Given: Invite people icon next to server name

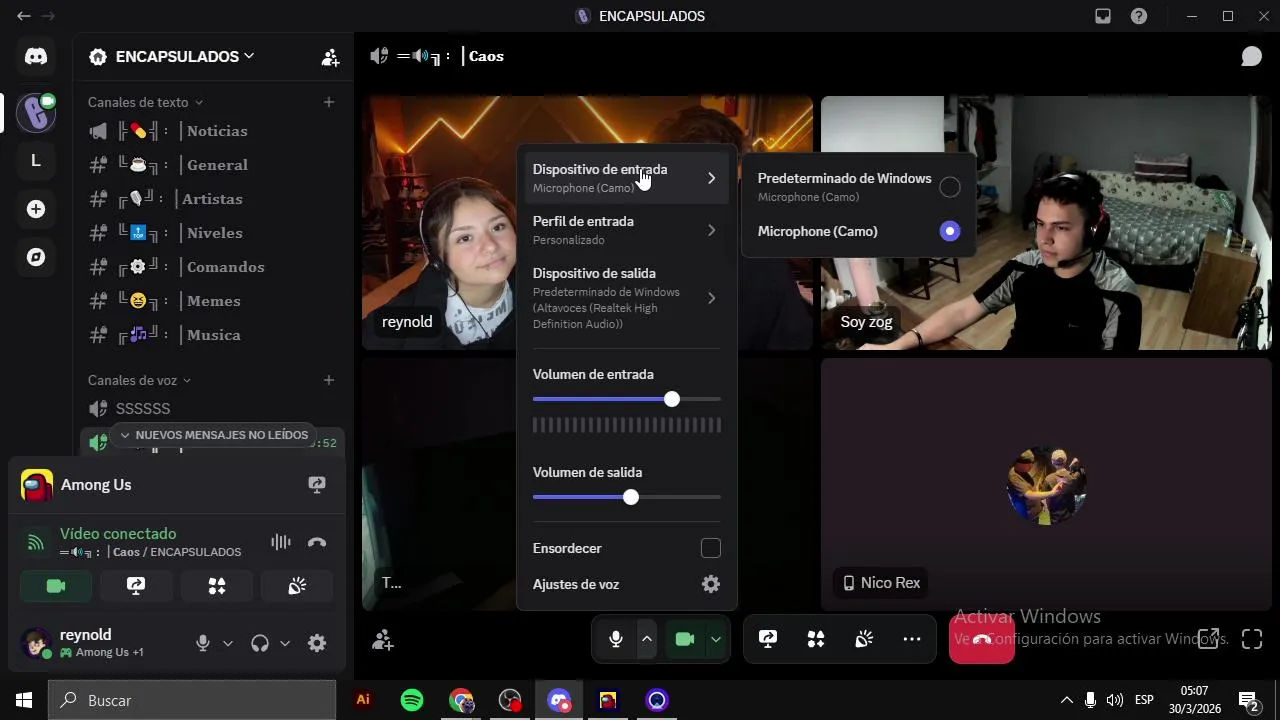Looking at the screenshot, I should click(330, 57).
